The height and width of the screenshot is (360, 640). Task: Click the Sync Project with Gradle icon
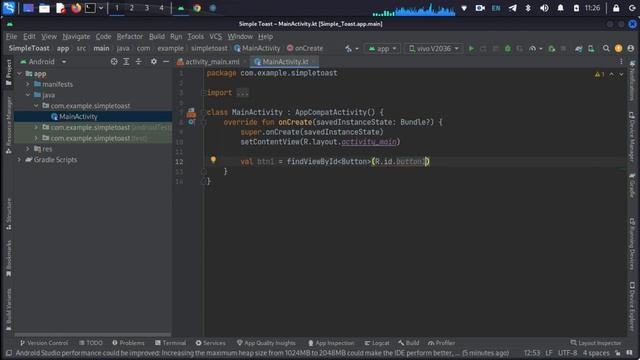pos(578,49)
